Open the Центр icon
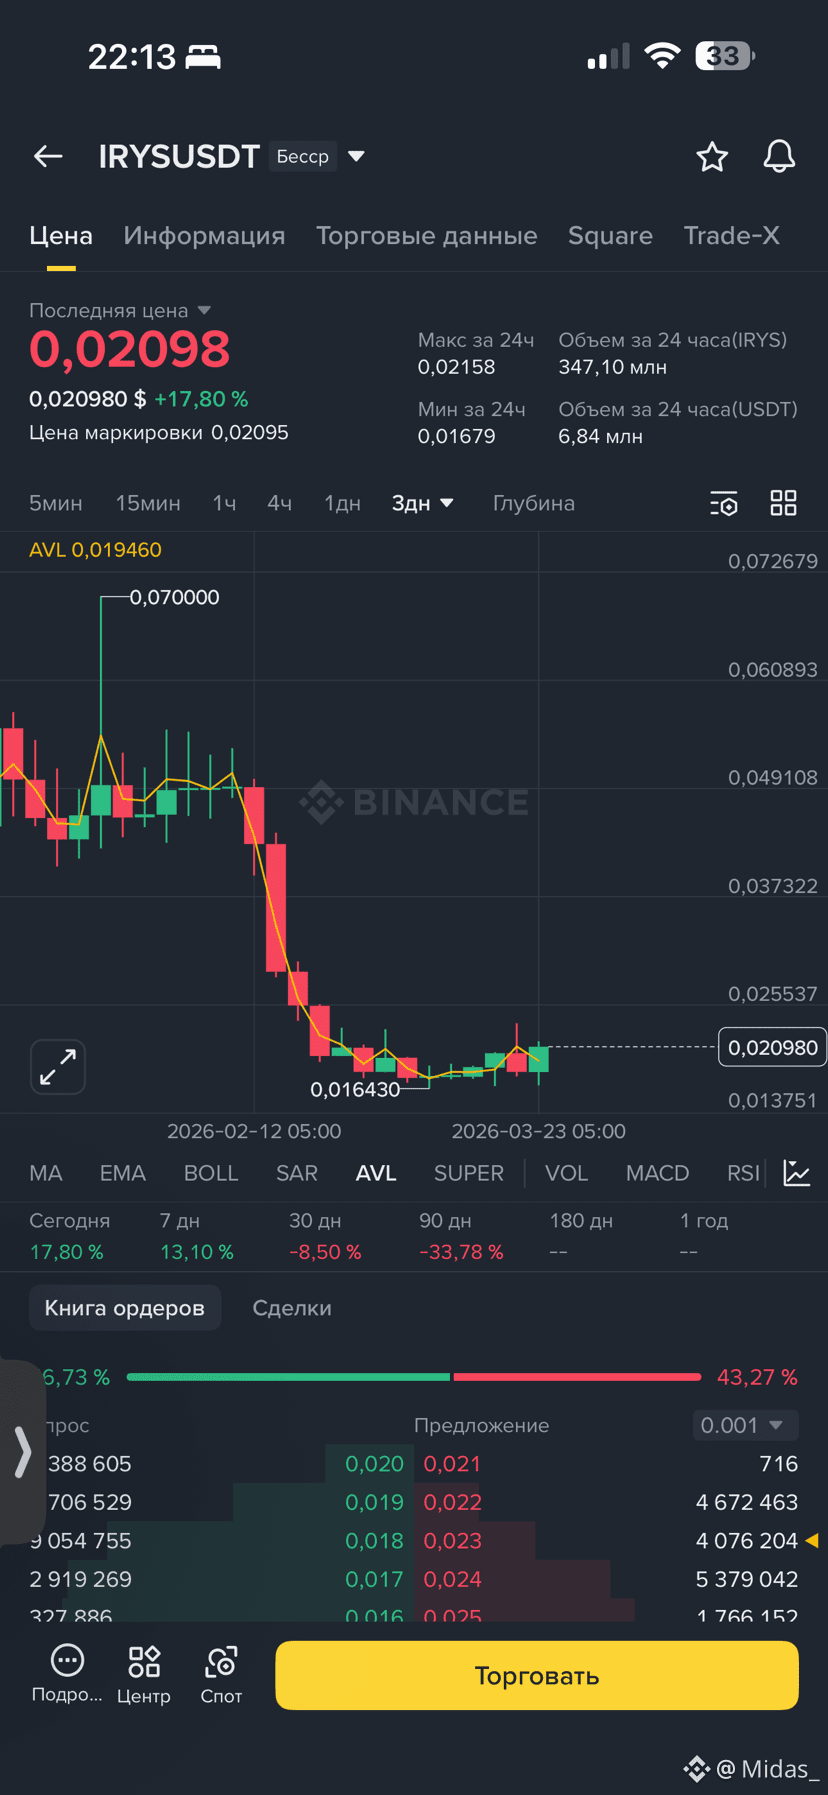 pos(144,1674)
